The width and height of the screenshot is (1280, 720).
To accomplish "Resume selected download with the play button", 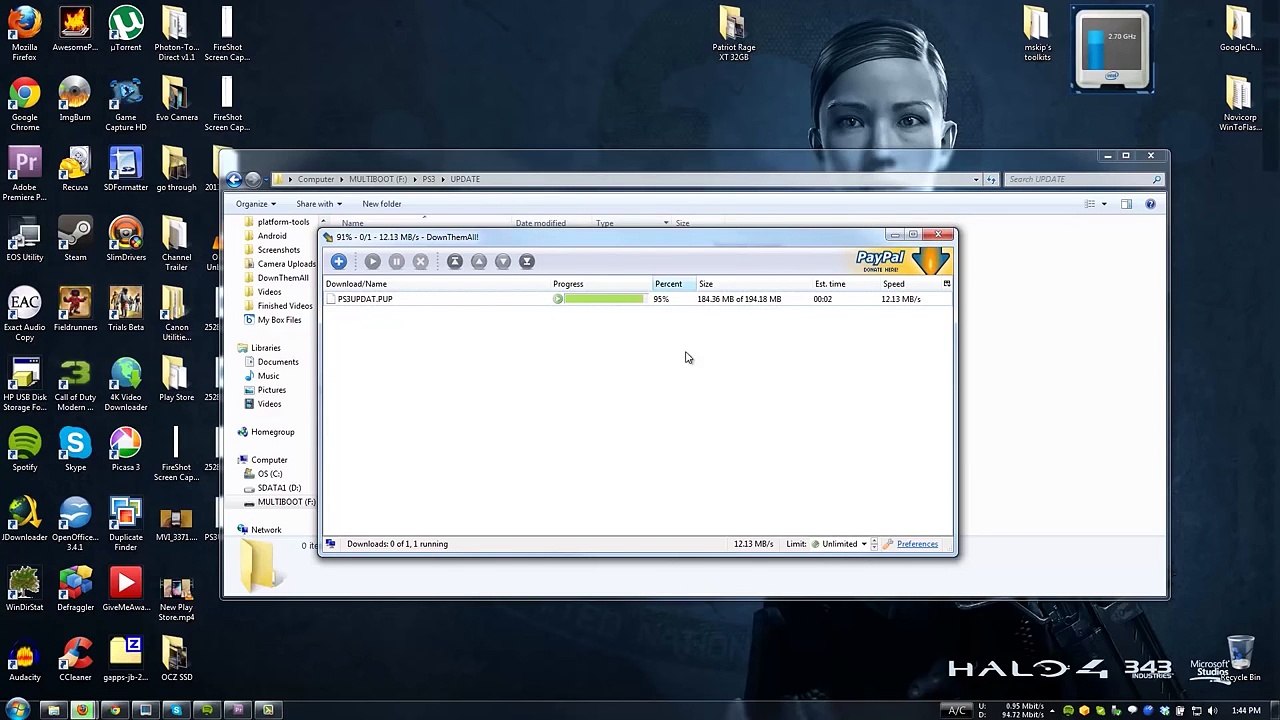I will pyautogui.click(x=372, y=261).
